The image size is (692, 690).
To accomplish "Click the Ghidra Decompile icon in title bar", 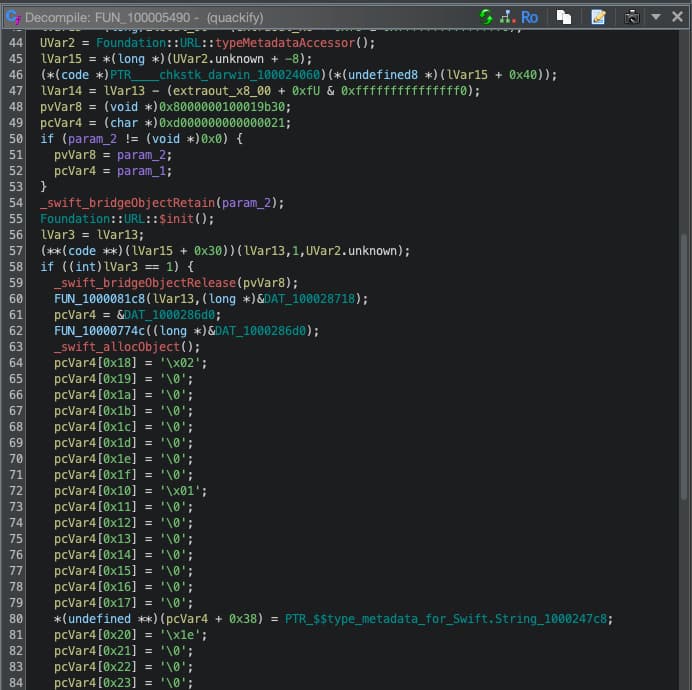I will (13, 17).
